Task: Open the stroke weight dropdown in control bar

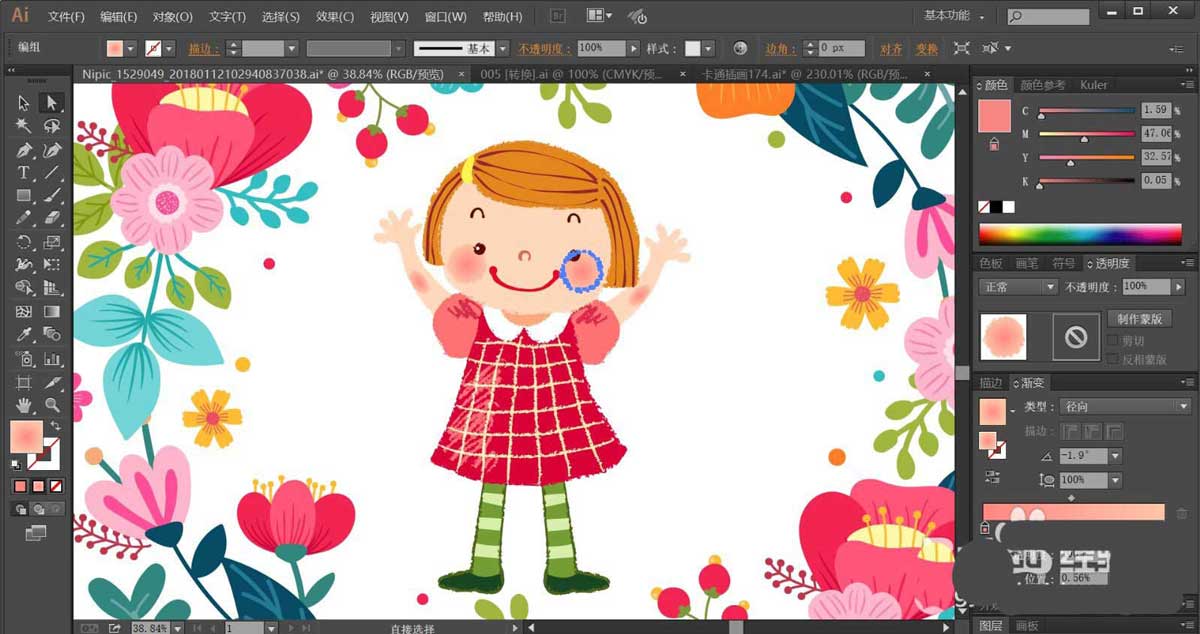Action: pyautogui.click(x=292, y=48)
